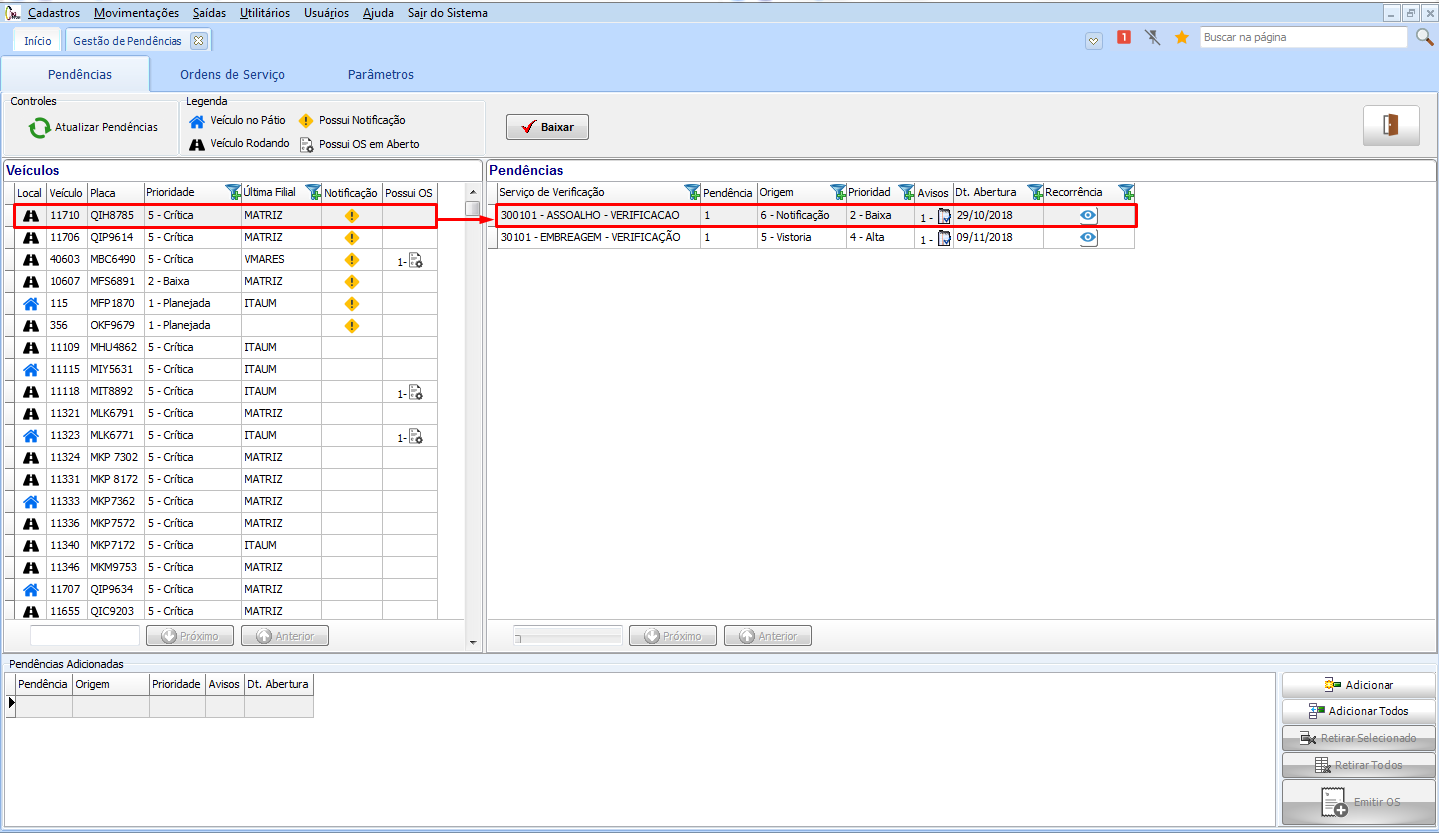Click the home icon for vehicle 115
This screenshot has height=833, width=1439.
(x=31, y=303)
